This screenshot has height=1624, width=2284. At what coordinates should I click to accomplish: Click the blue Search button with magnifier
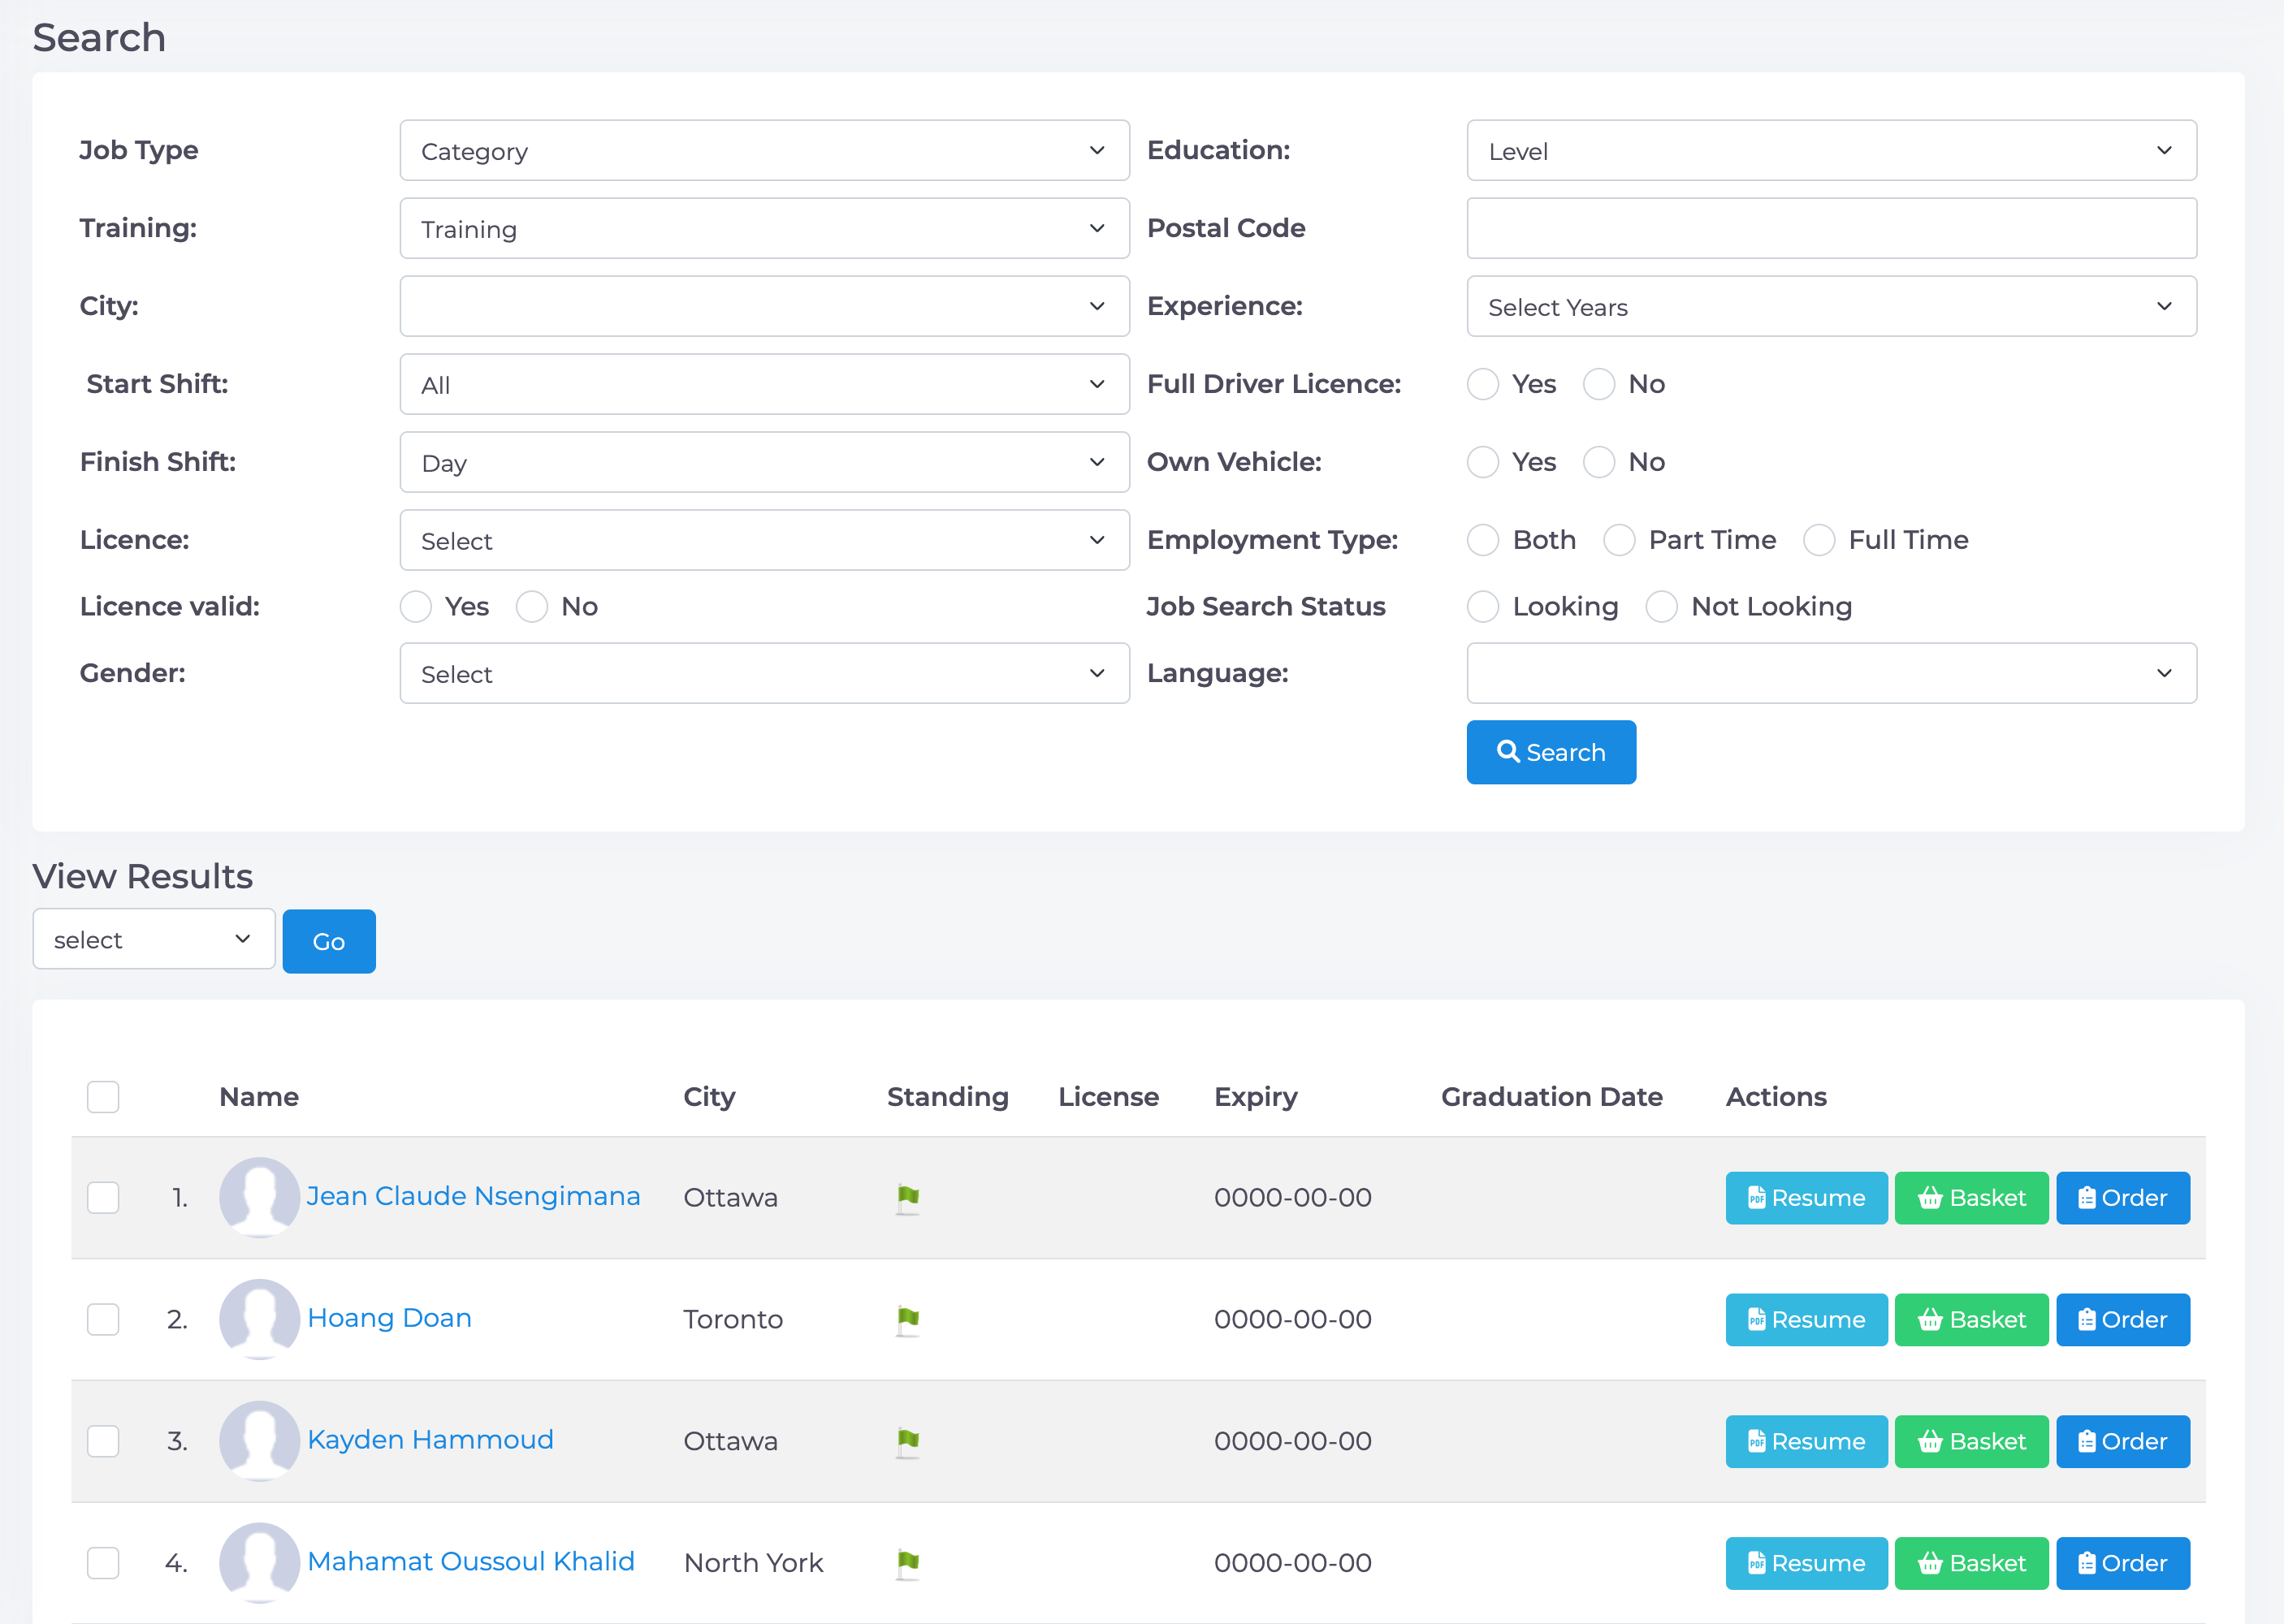1551,752
